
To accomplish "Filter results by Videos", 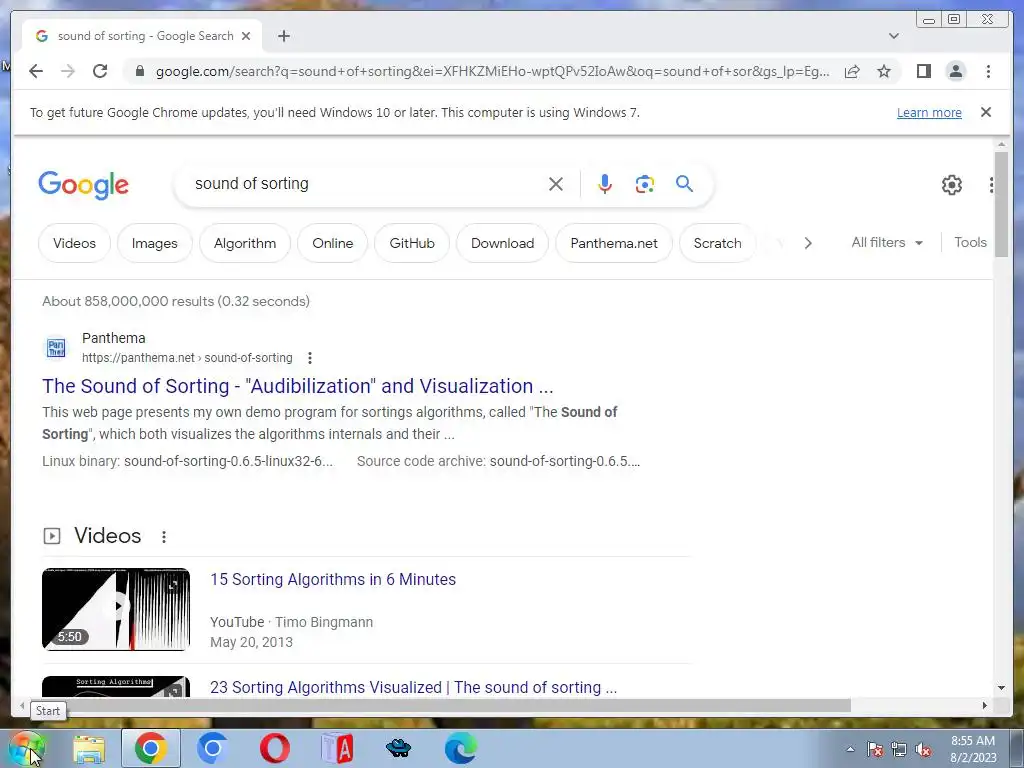I will [x=74, y=243].
